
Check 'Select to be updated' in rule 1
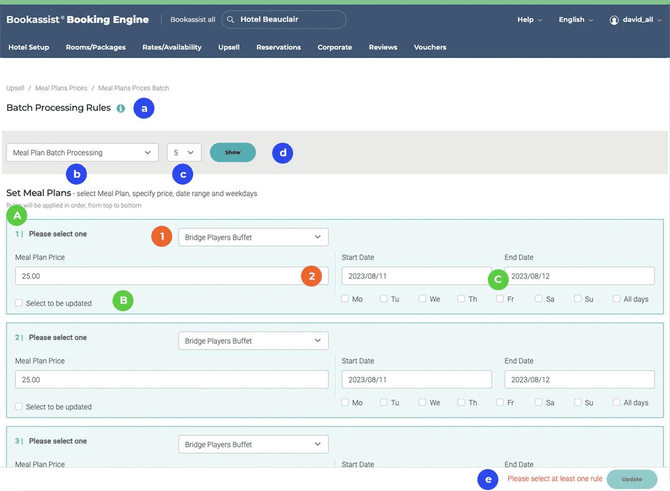(20, 303)
